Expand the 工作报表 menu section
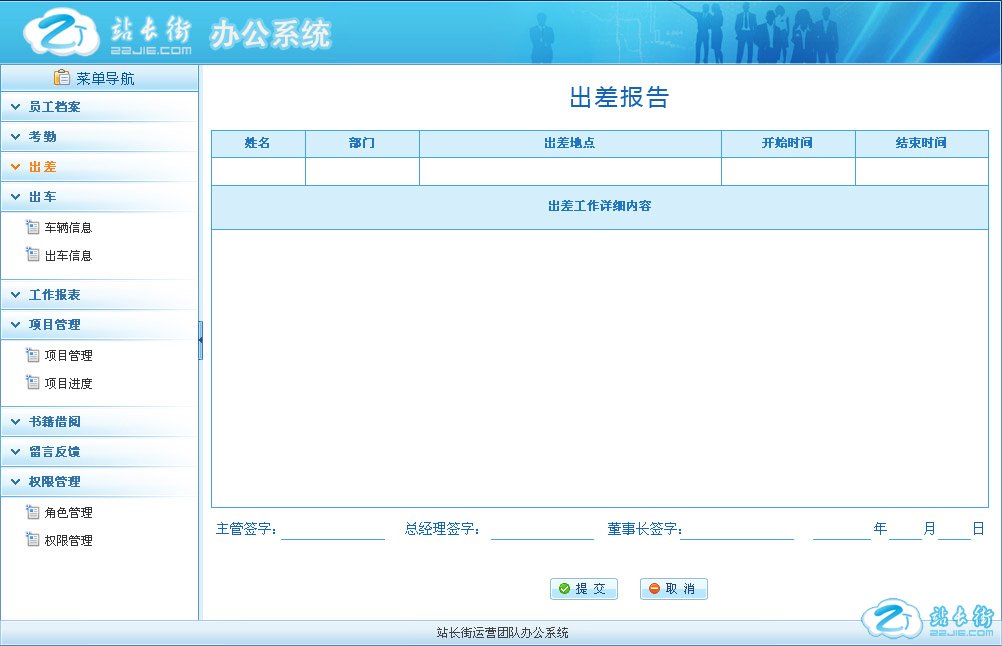 point(54,295)
